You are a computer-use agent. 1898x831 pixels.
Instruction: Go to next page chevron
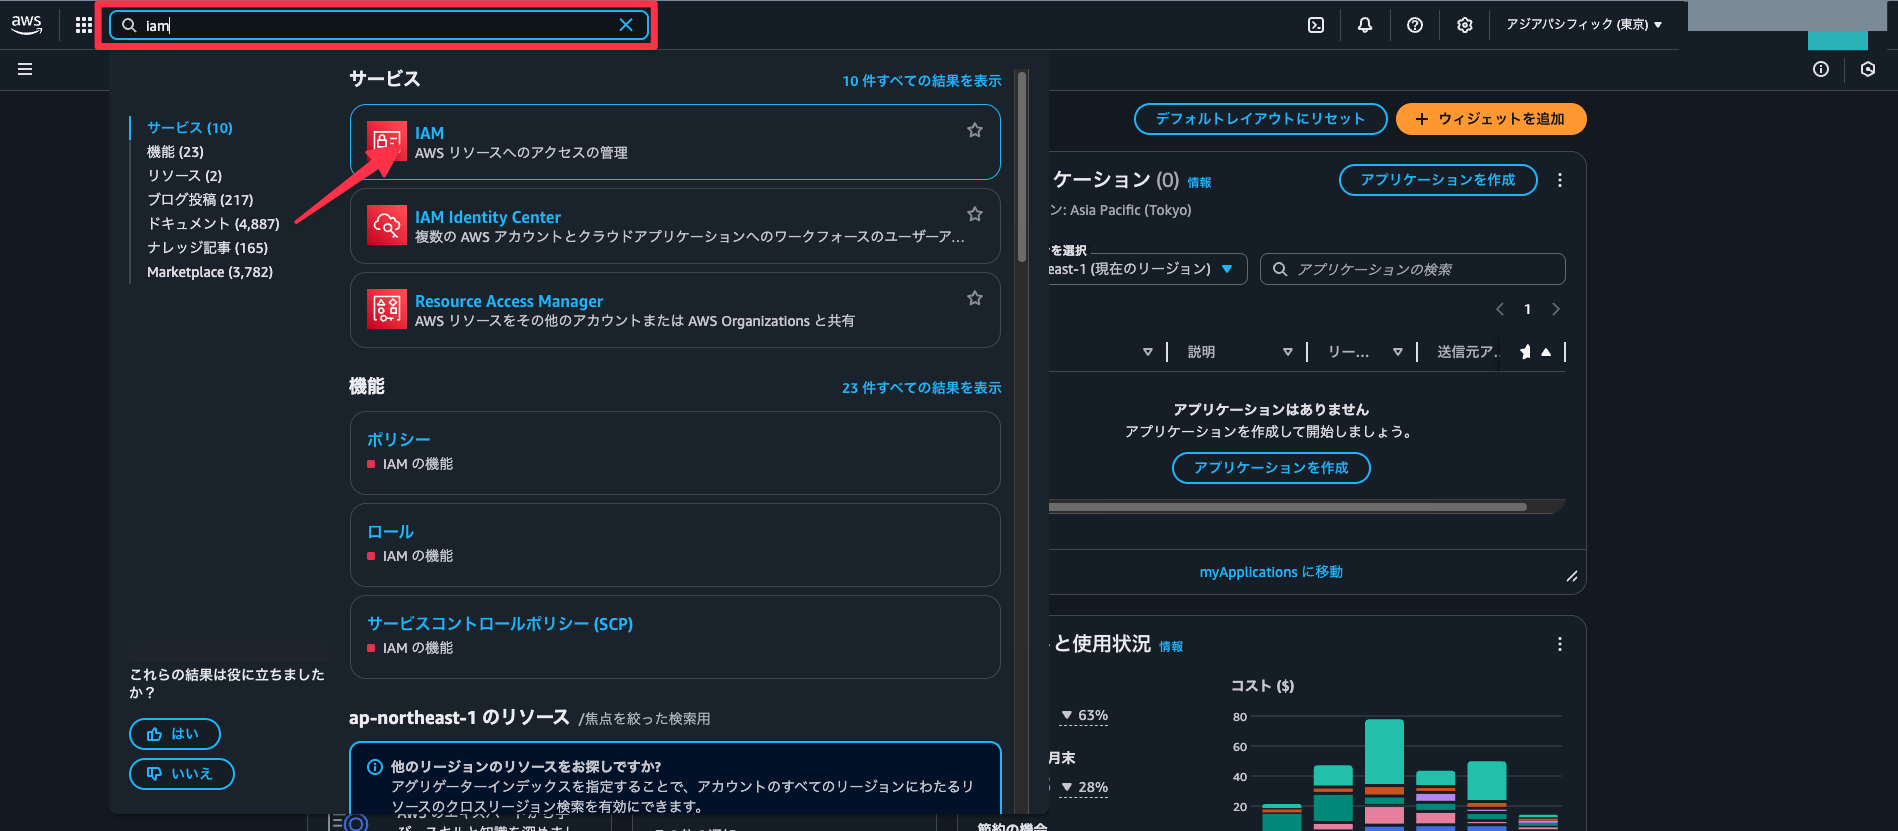point(1556,309)
